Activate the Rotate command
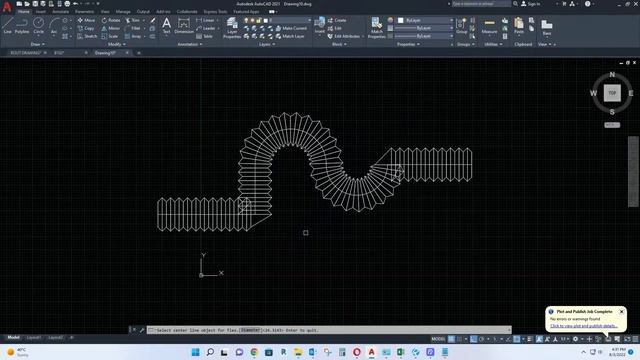Image resolution: width=640 pixels, height=360 pixels. 111,20
